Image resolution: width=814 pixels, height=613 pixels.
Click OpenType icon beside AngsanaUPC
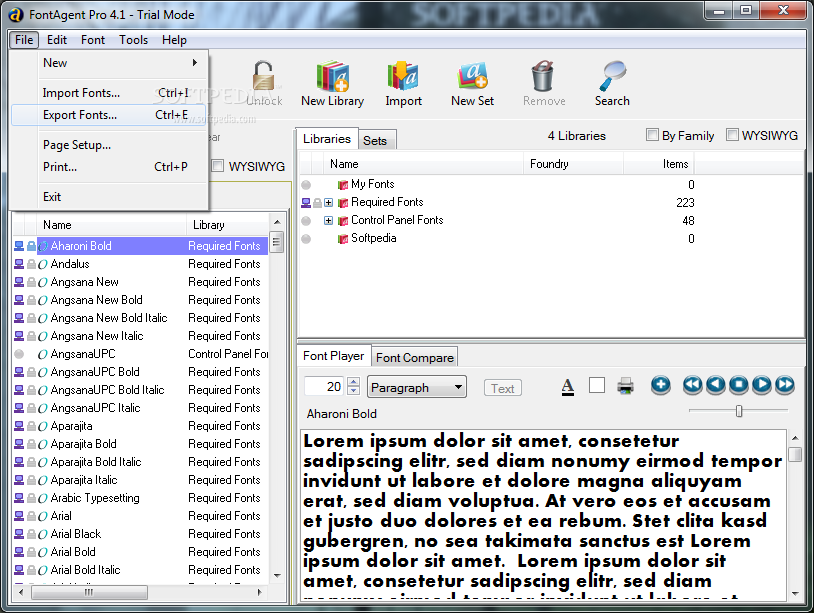43,355
